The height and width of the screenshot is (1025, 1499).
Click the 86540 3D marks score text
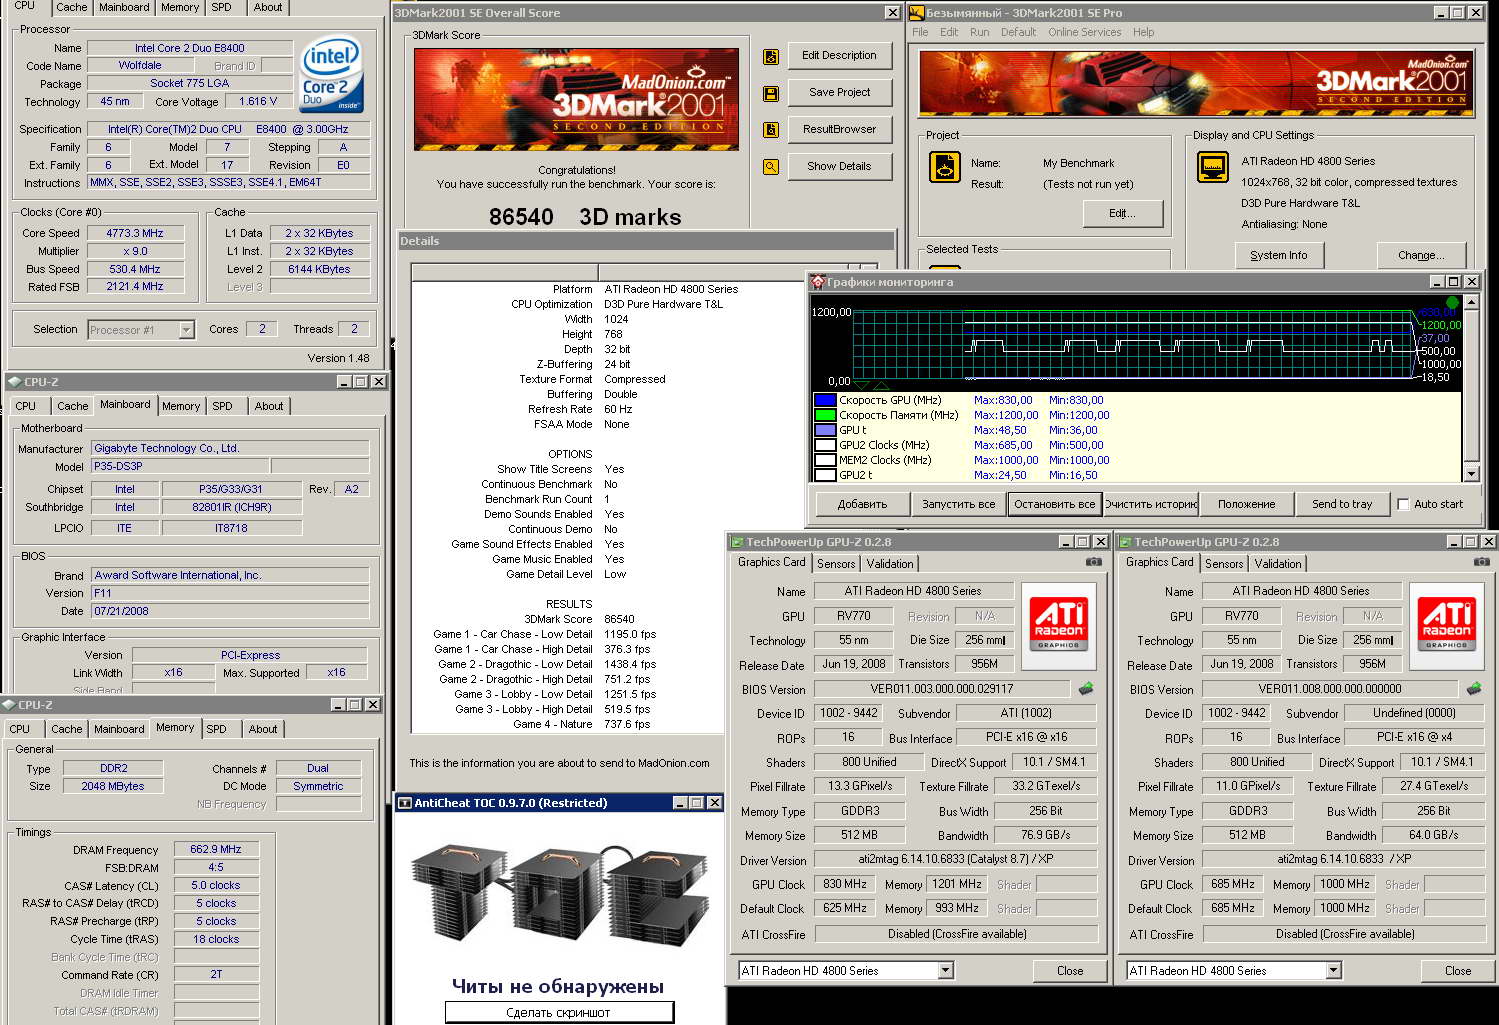tap(585, 217)
